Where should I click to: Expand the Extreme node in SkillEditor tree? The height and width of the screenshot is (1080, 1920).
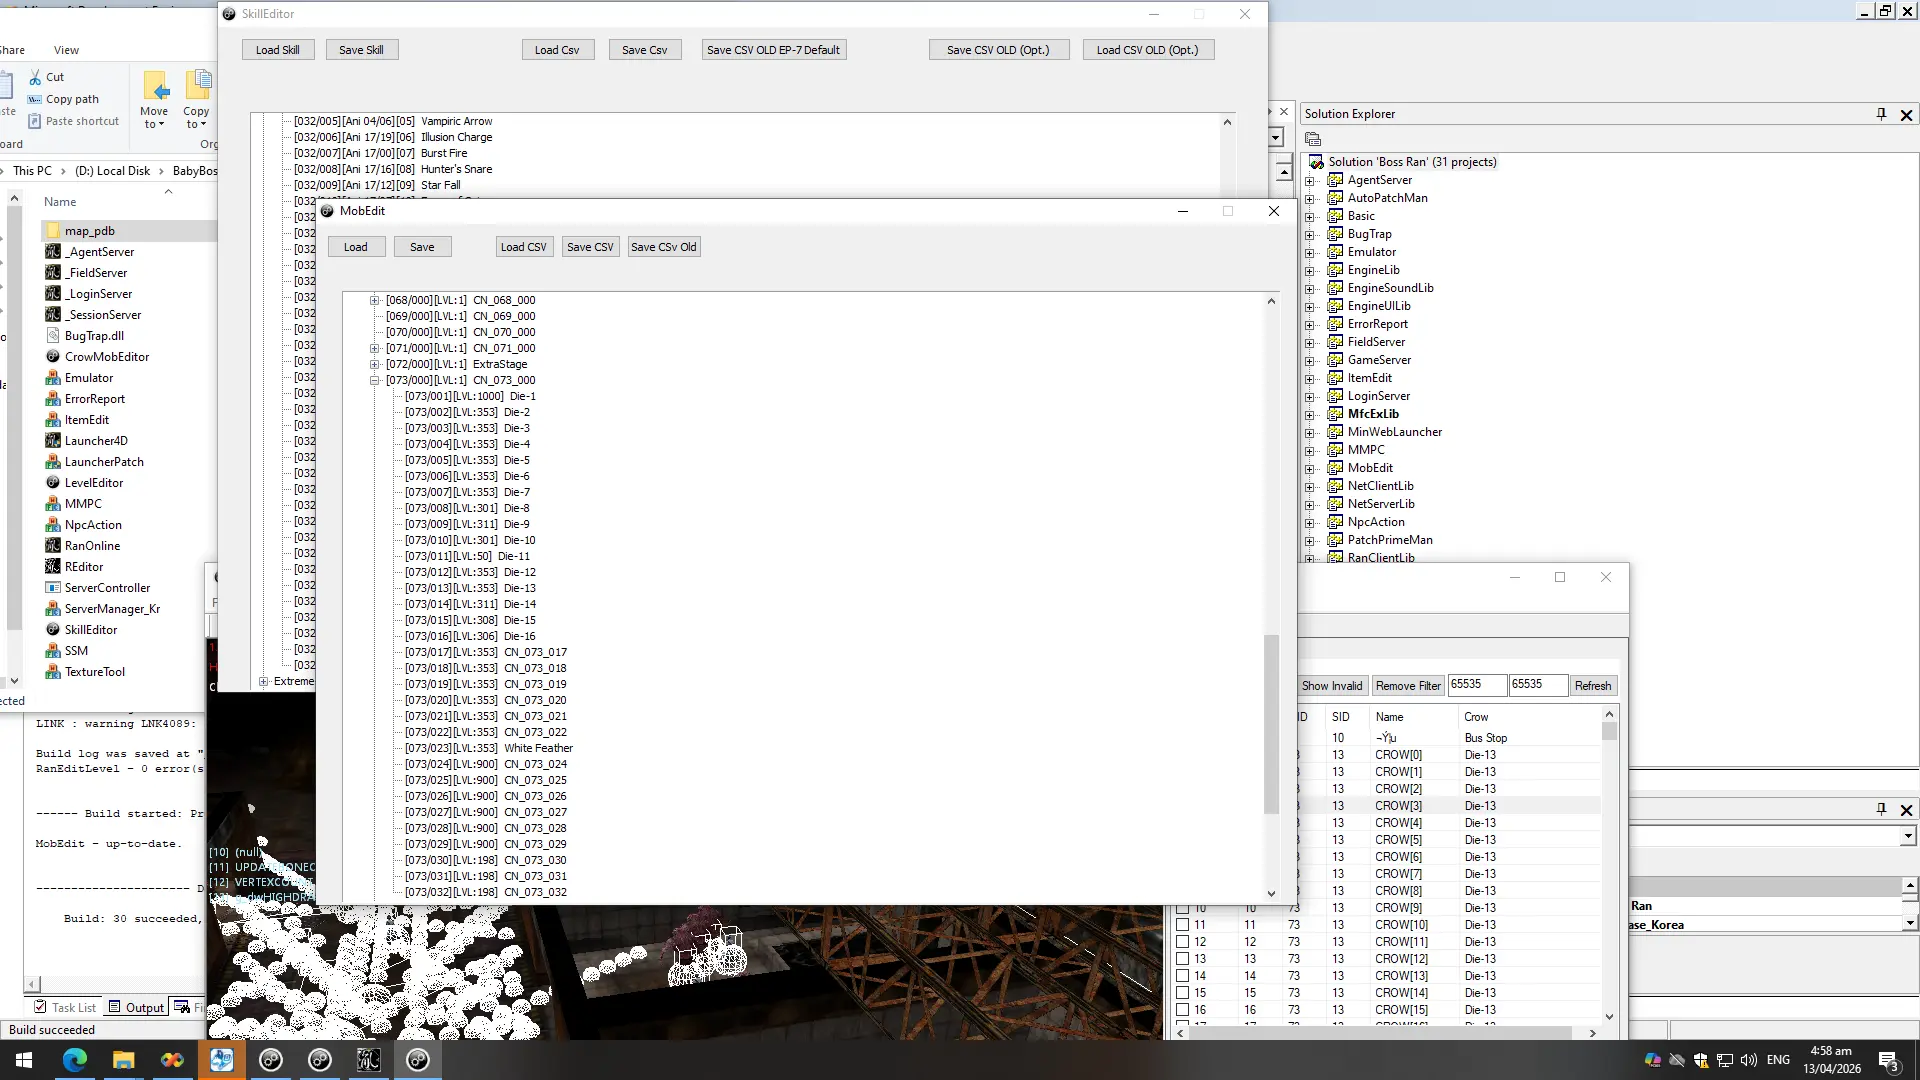tap(264, 682)
